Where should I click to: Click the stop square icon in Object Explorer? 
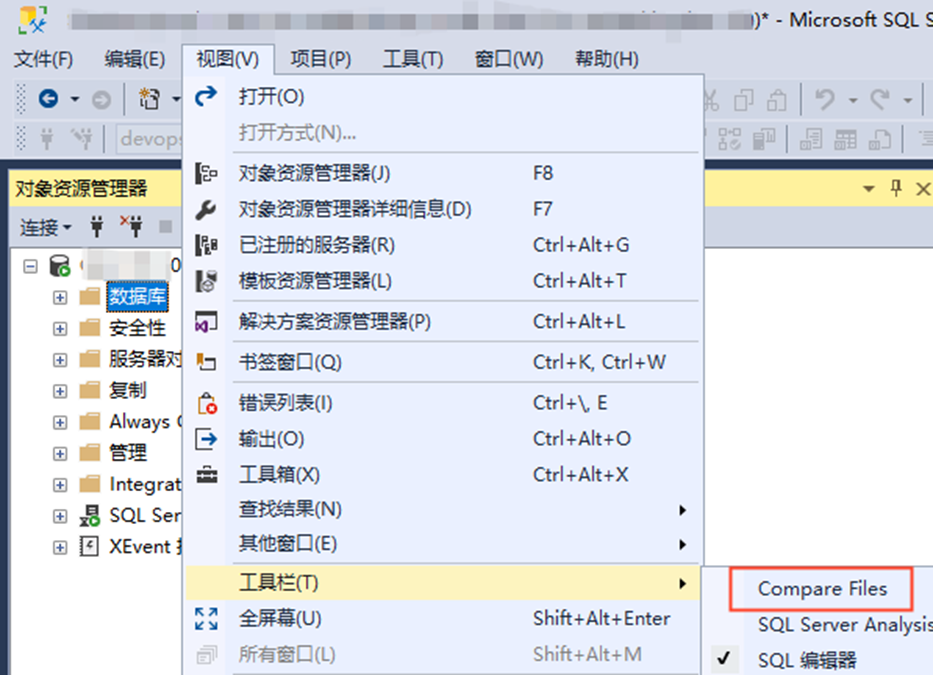166,226
